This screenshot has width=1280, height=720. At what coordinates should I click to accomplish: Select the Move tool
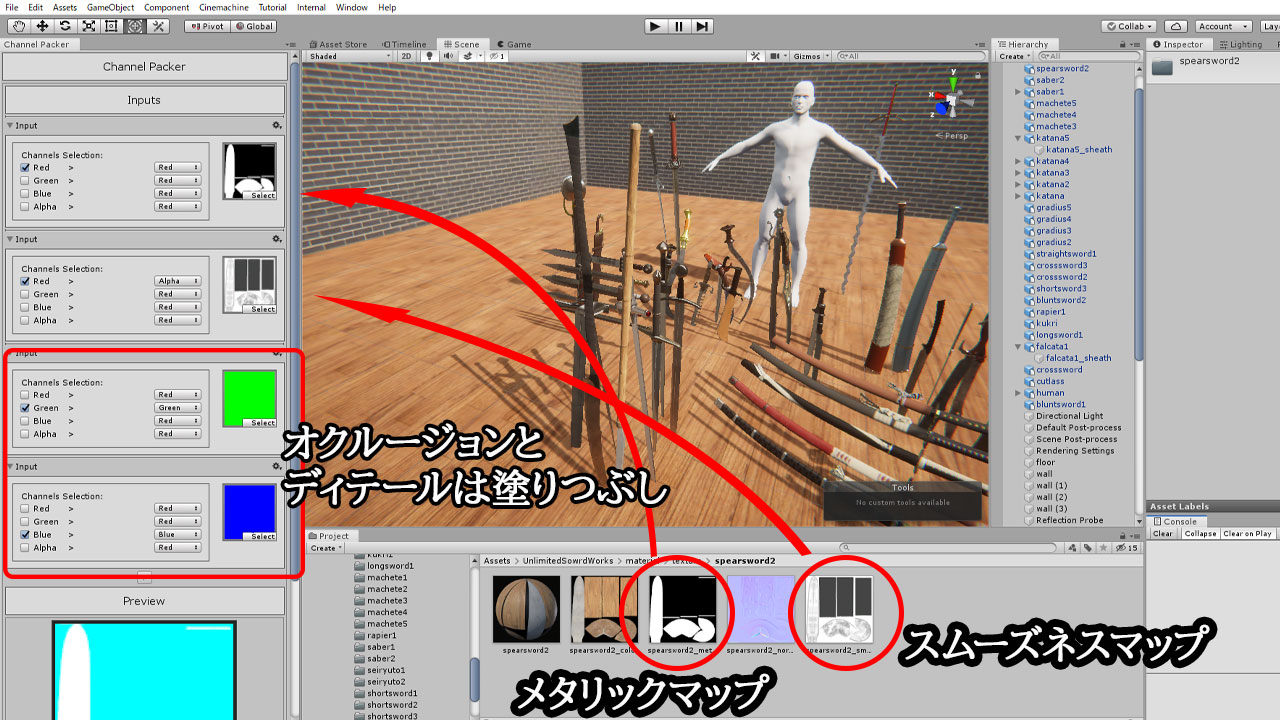[x=41, y=26]
